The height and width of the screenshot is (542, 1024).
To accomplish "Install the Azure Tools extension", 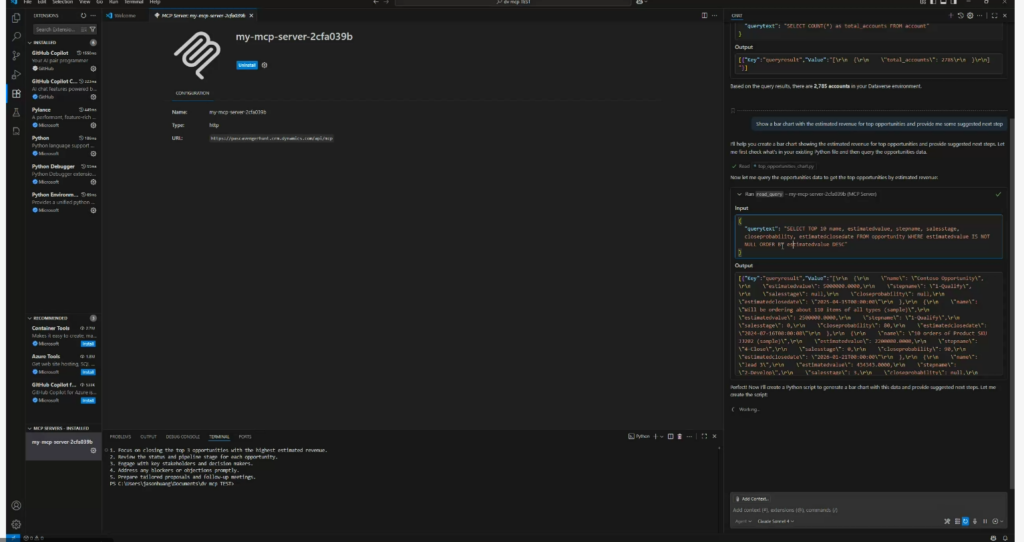I will (x=88, y=372).
